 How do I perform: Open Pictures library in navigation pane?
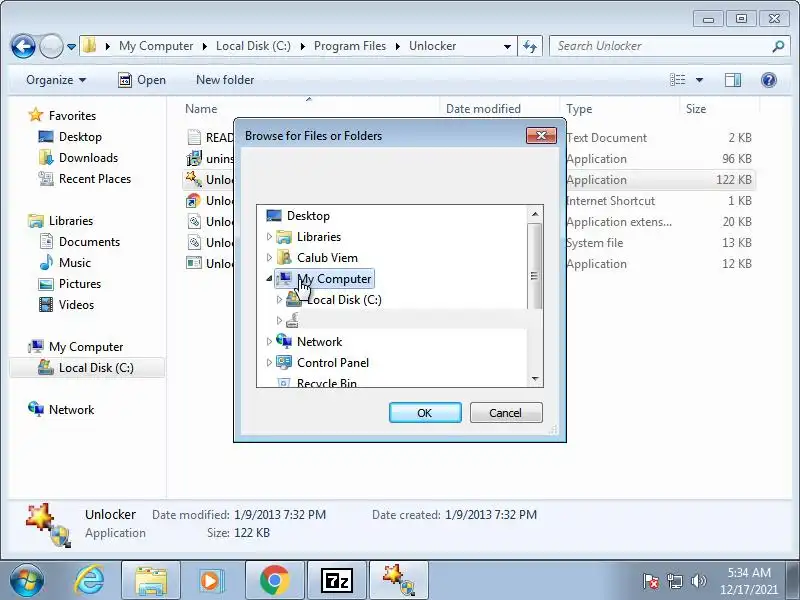tap(80, 284)
